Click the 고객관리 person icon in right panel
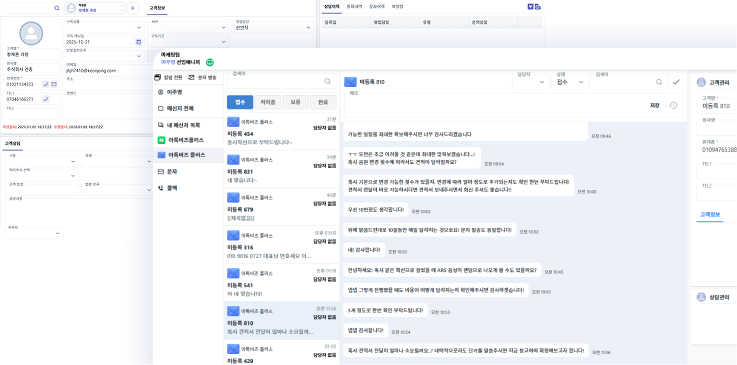This screenshot has width=737, height=365. 701,83
